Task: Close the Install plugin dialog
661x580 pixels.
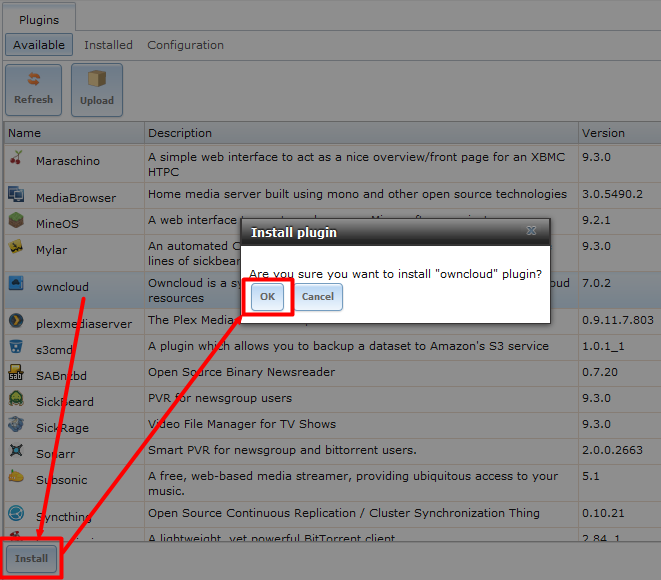Action: (531, 231)
